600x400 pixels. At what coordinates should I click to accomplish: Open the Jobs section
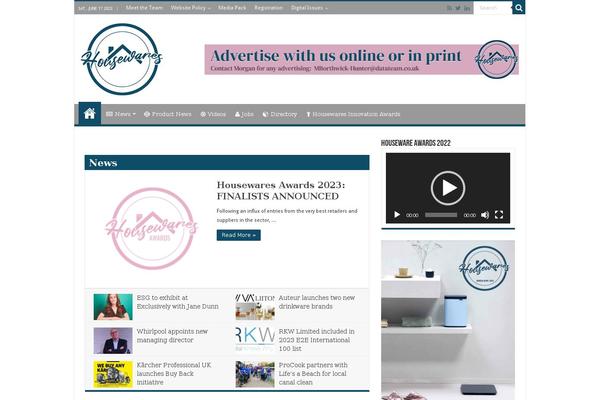tap(244, 114)
